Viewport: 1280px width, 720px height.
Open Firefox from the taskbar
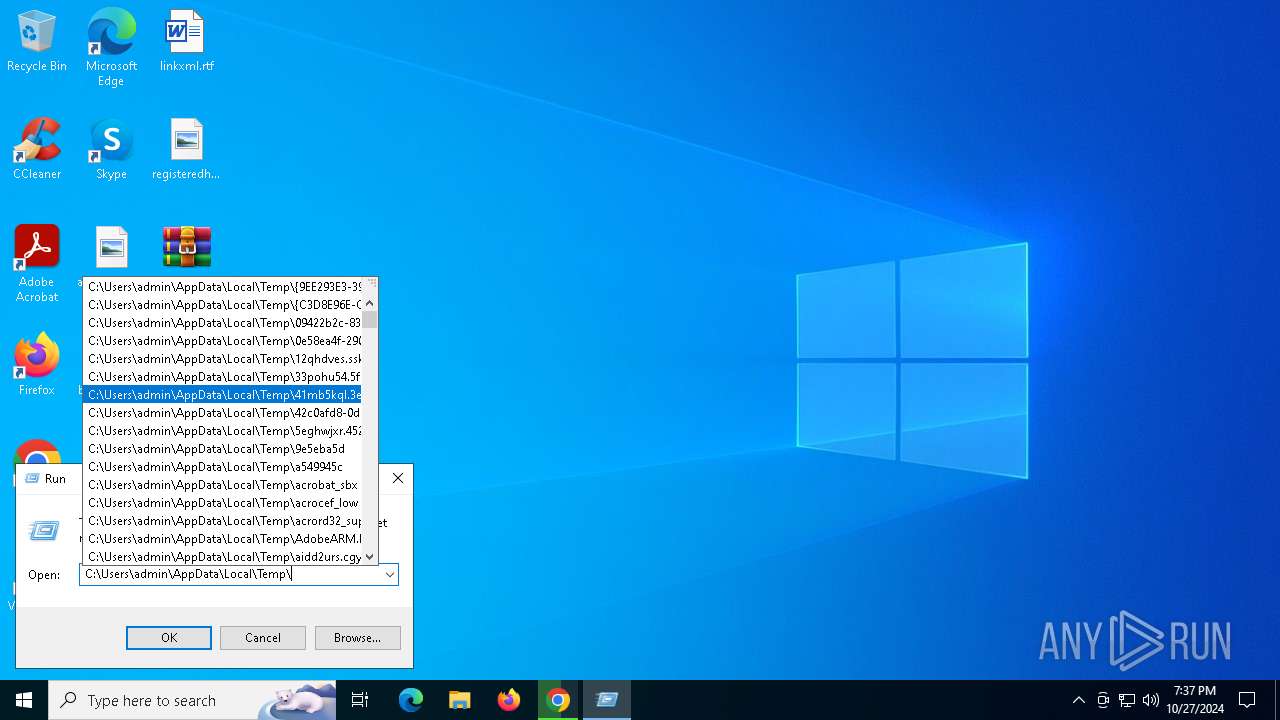point(509,700)
